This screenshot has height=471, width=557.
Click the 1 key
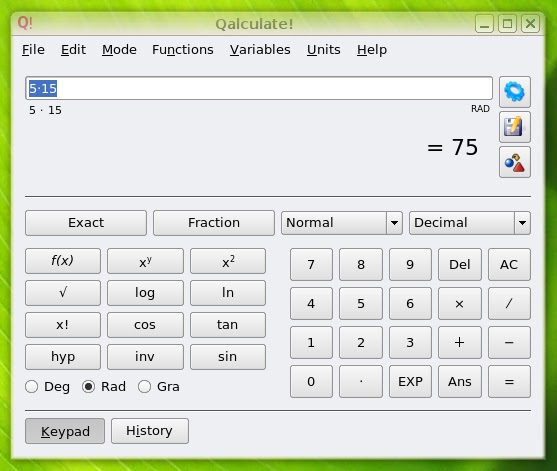(311, 343)
